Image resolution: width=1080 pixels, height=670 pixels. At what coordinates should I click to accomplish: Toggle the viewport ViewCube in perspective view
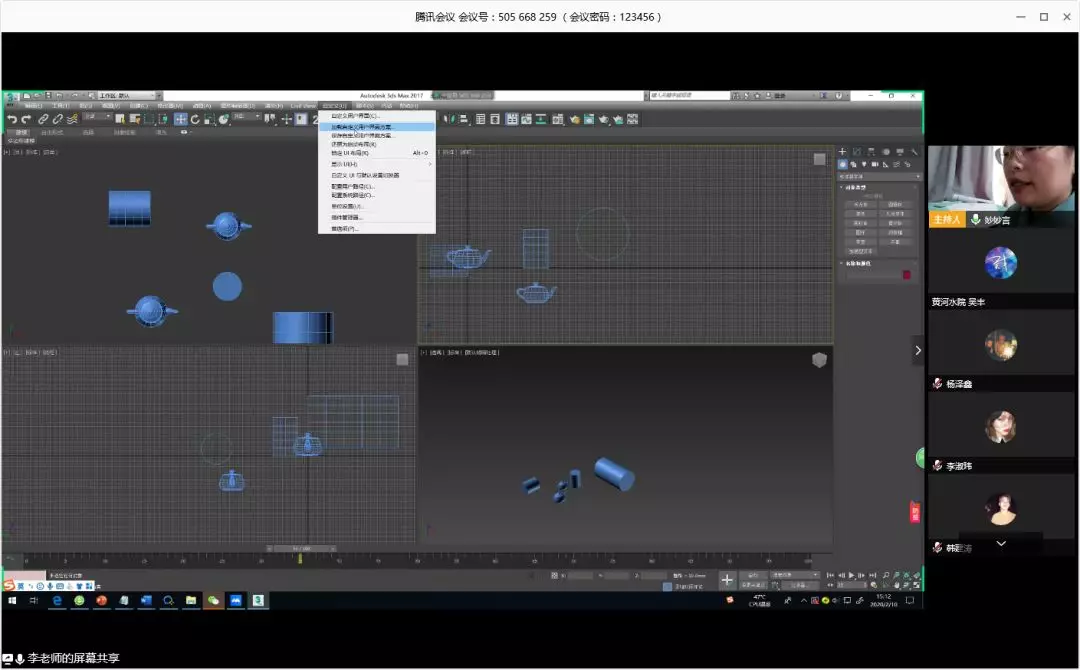(x=819, y=359)
